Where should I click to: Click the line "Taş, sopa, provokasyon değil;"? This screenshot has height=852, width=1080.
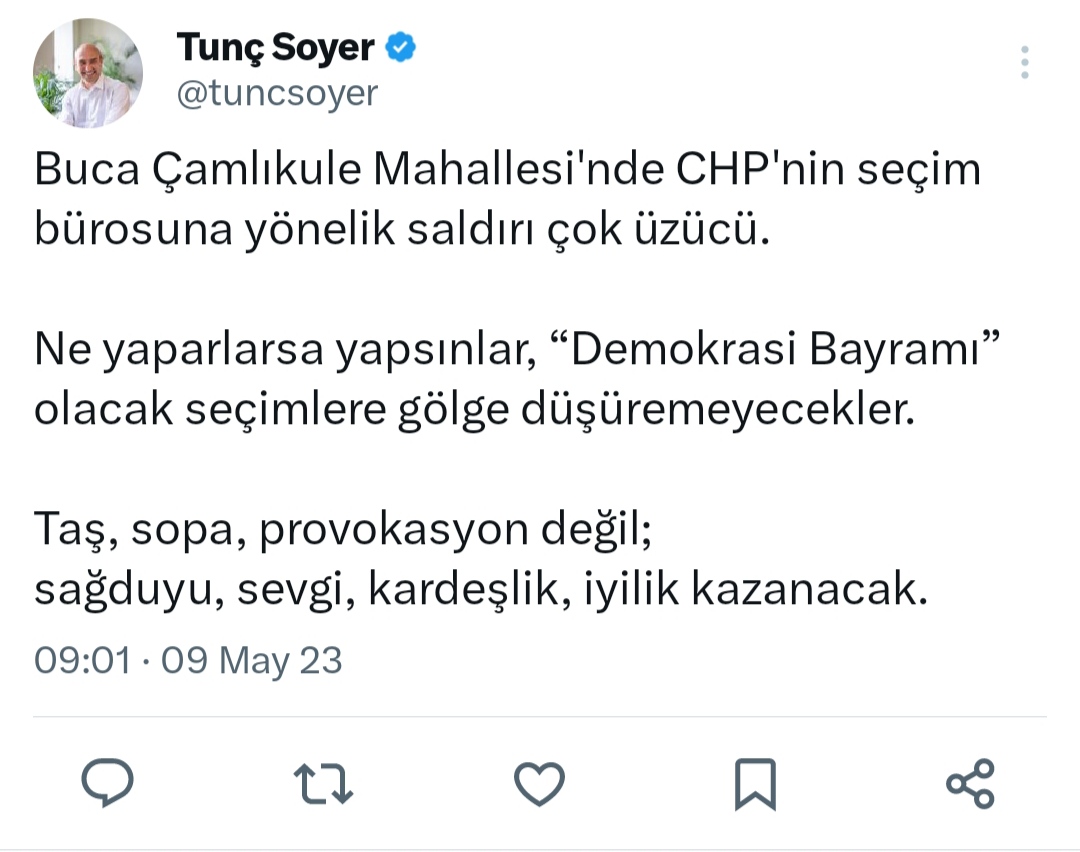(x=343, y=528)
